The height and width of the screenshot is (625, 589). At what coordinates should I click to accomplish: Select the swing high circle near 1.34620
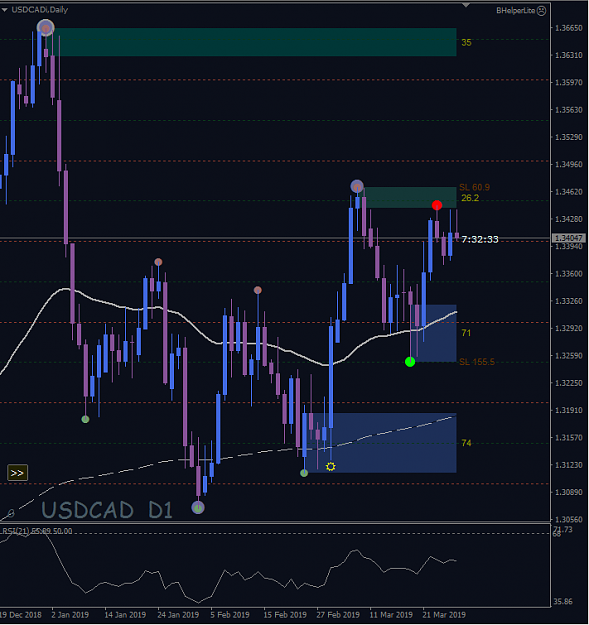pyautogui.click(x=357, y=187)
